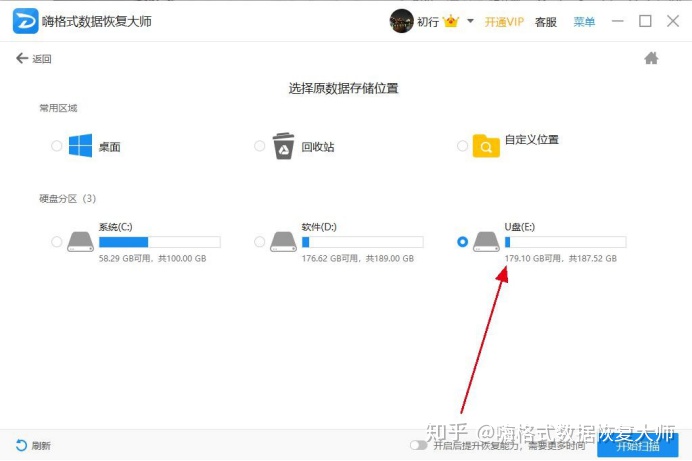Click the 硬盘分区 (3) heading
The height and width of the screenshot is (461, 692).
click(x=68, y=199)
